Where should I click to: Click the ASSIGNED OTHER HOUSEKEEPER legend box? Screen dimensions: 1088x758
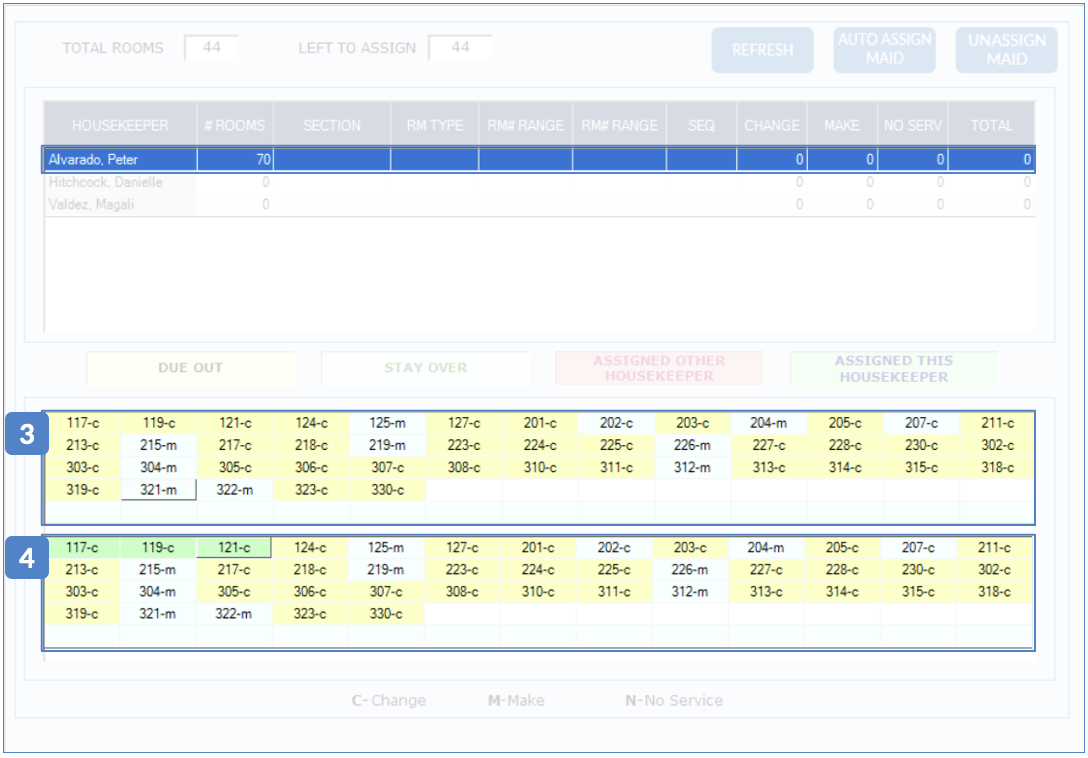659,368
